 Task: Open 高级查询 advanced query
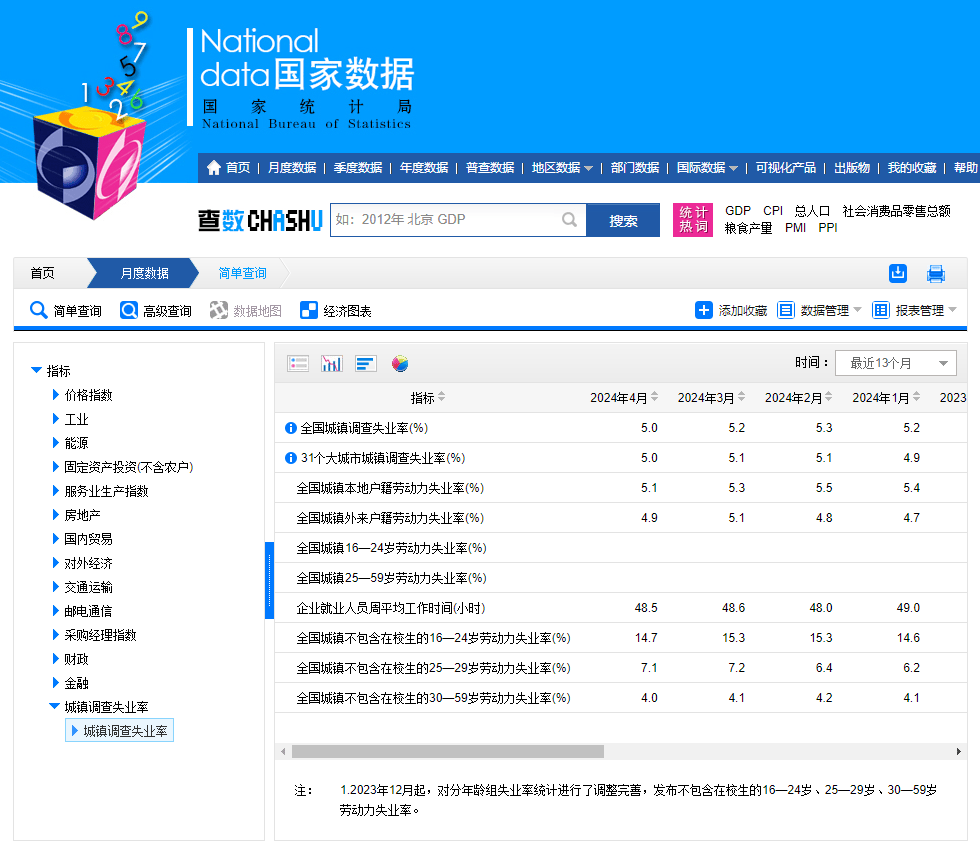point(156,311)
